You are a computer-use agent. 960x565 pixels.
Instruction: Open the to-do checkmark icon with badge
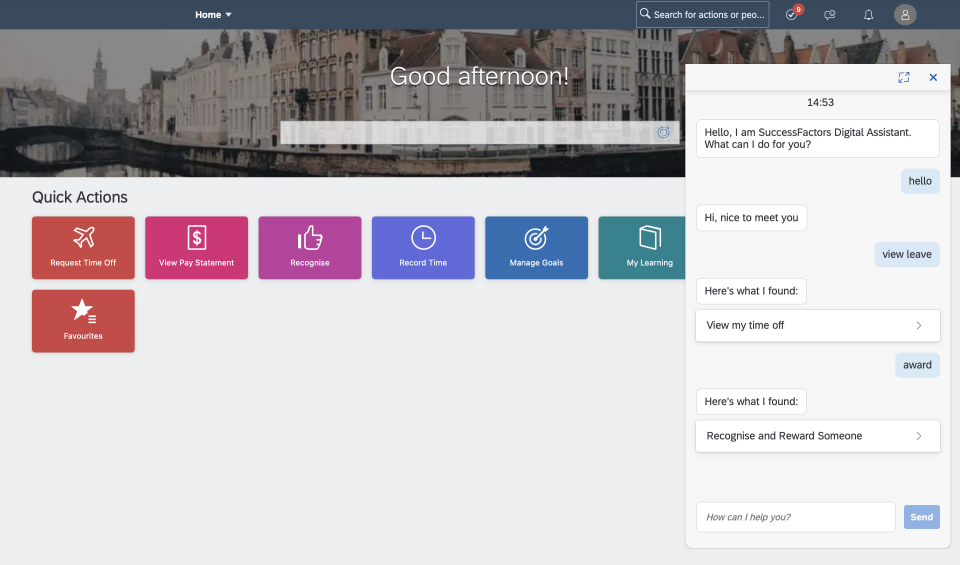pos(792,13)
